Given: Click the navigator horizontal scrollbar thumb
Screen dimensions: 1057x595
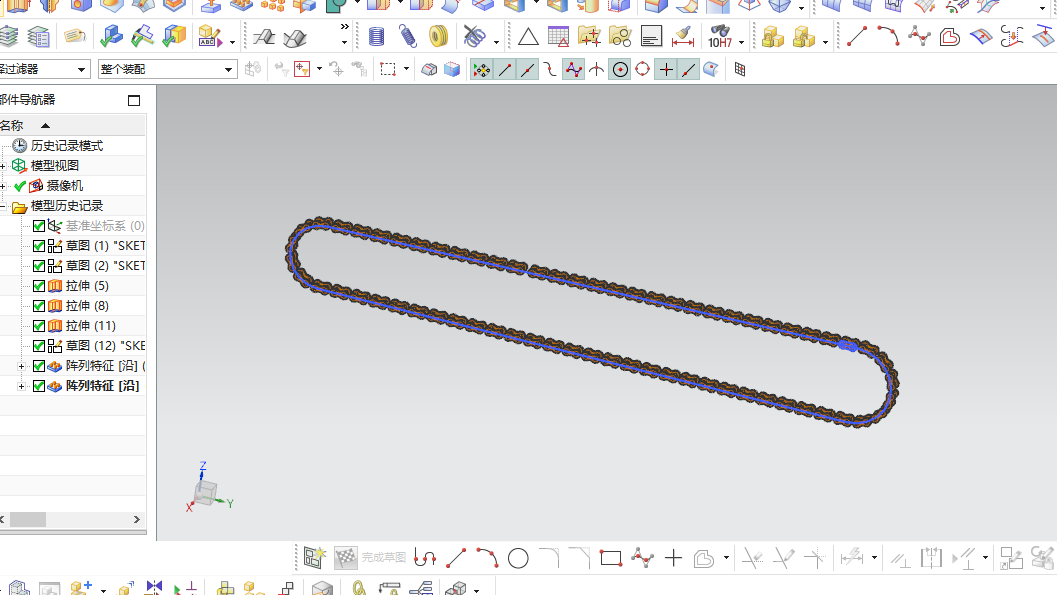Looking at the screenshot, I should tap(28, 520).
